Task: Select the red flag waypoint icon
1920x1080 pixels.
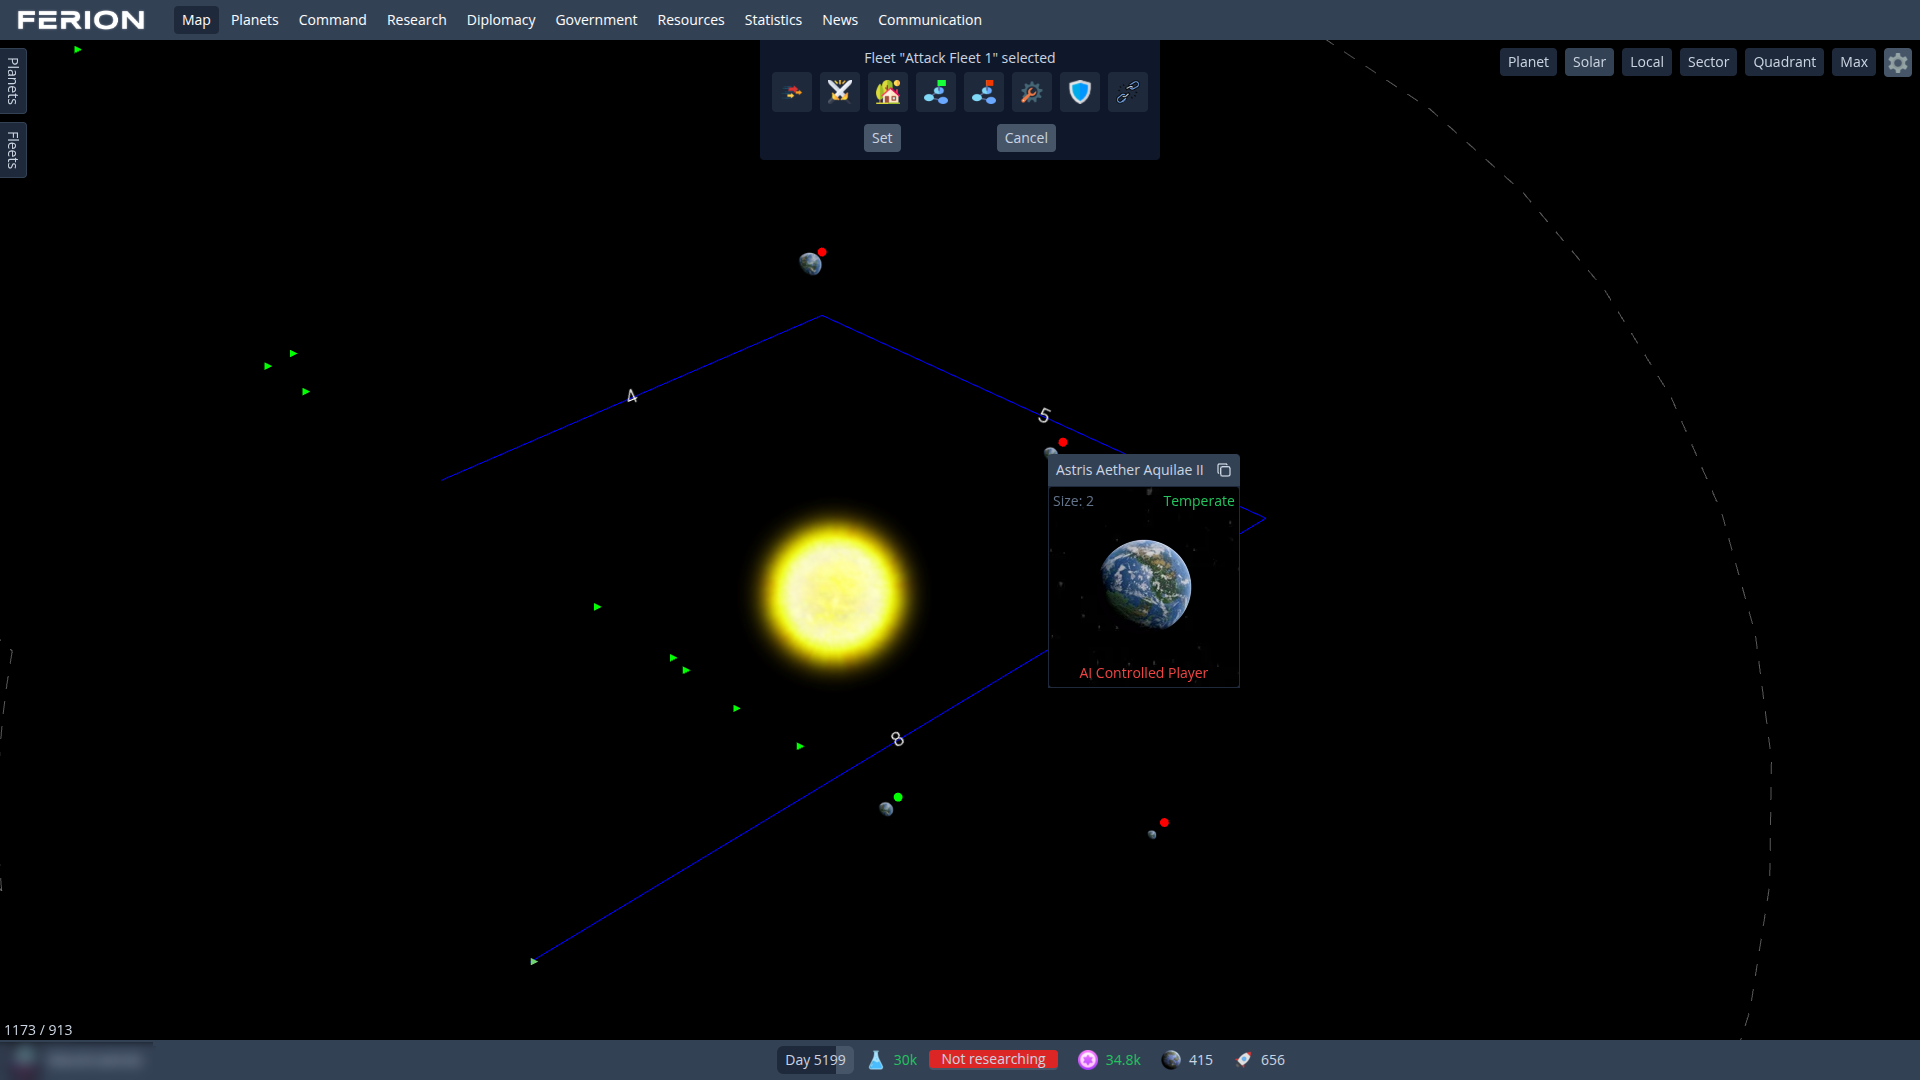Action: (984, 92)
